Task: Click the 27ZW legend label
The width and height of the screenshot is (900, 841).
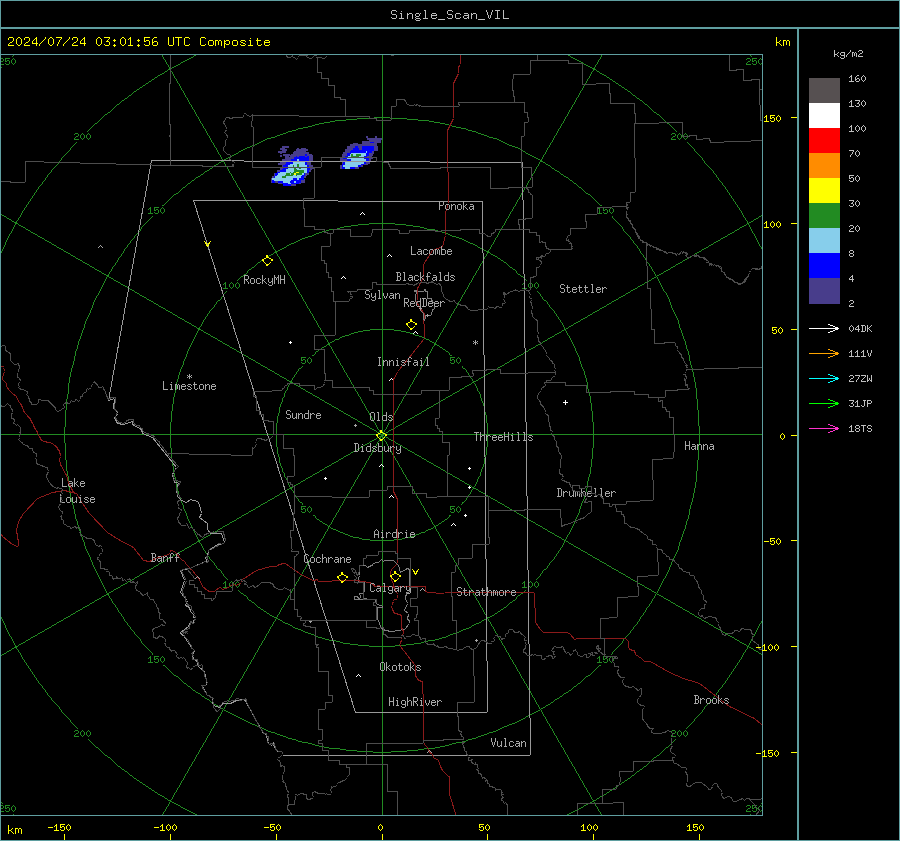Action: click(860, 378)
